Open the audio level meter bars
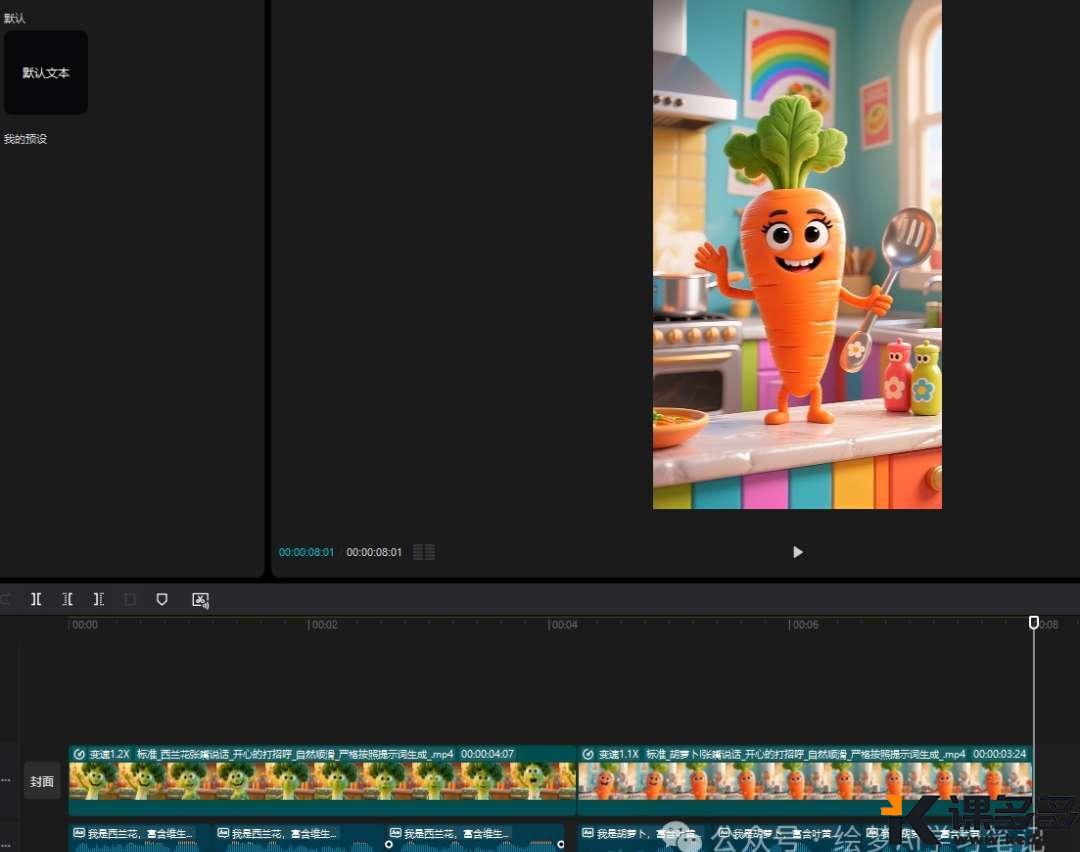 424,552
